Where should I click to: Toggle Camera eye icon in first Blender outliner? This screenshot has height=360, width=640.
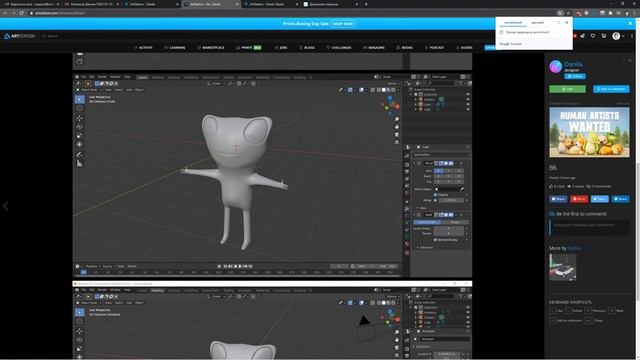pyautogui.click(x=468, y=99)
